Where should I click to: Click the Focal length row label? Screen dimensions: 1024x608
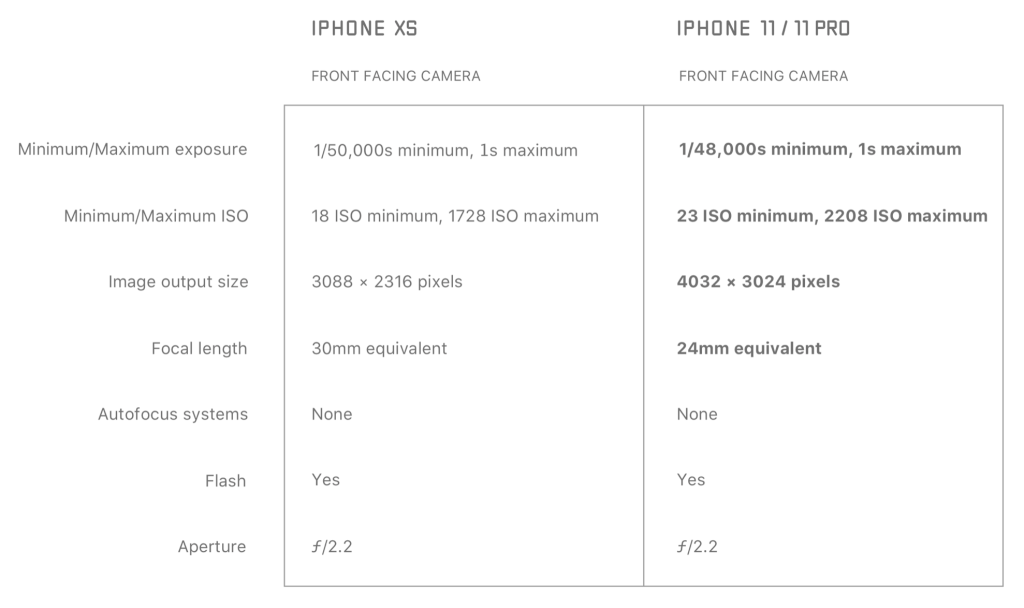[198, 349]
